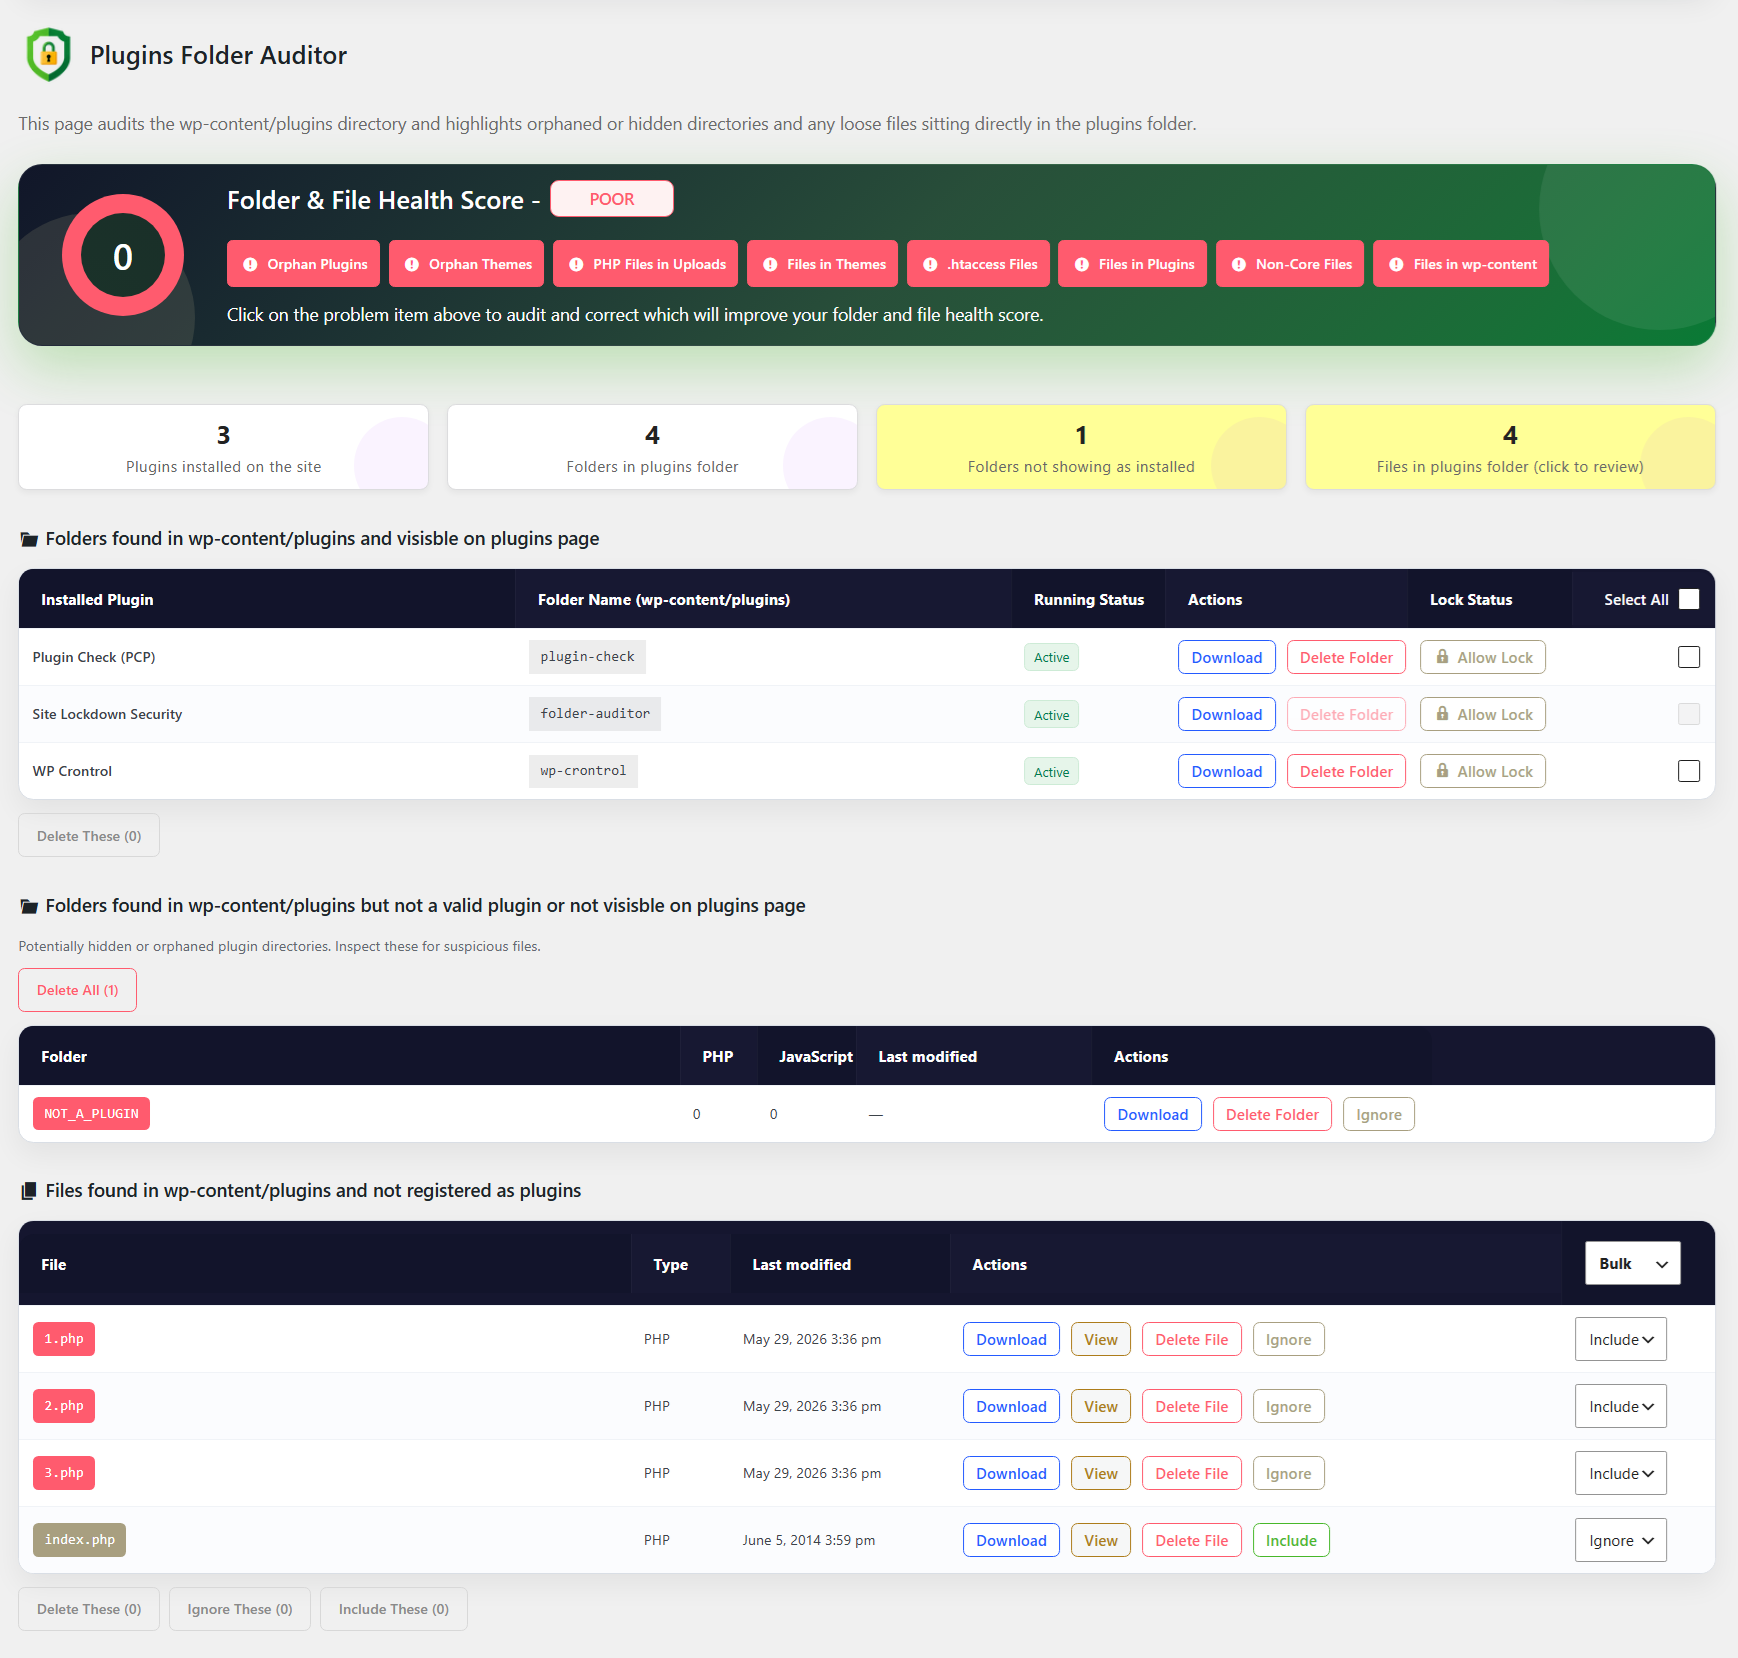This screenshot has height=1658, width=1738.
Task: Delete the wp-crontrol folder
Action: pyautogui.click(x=1346, y=771)
